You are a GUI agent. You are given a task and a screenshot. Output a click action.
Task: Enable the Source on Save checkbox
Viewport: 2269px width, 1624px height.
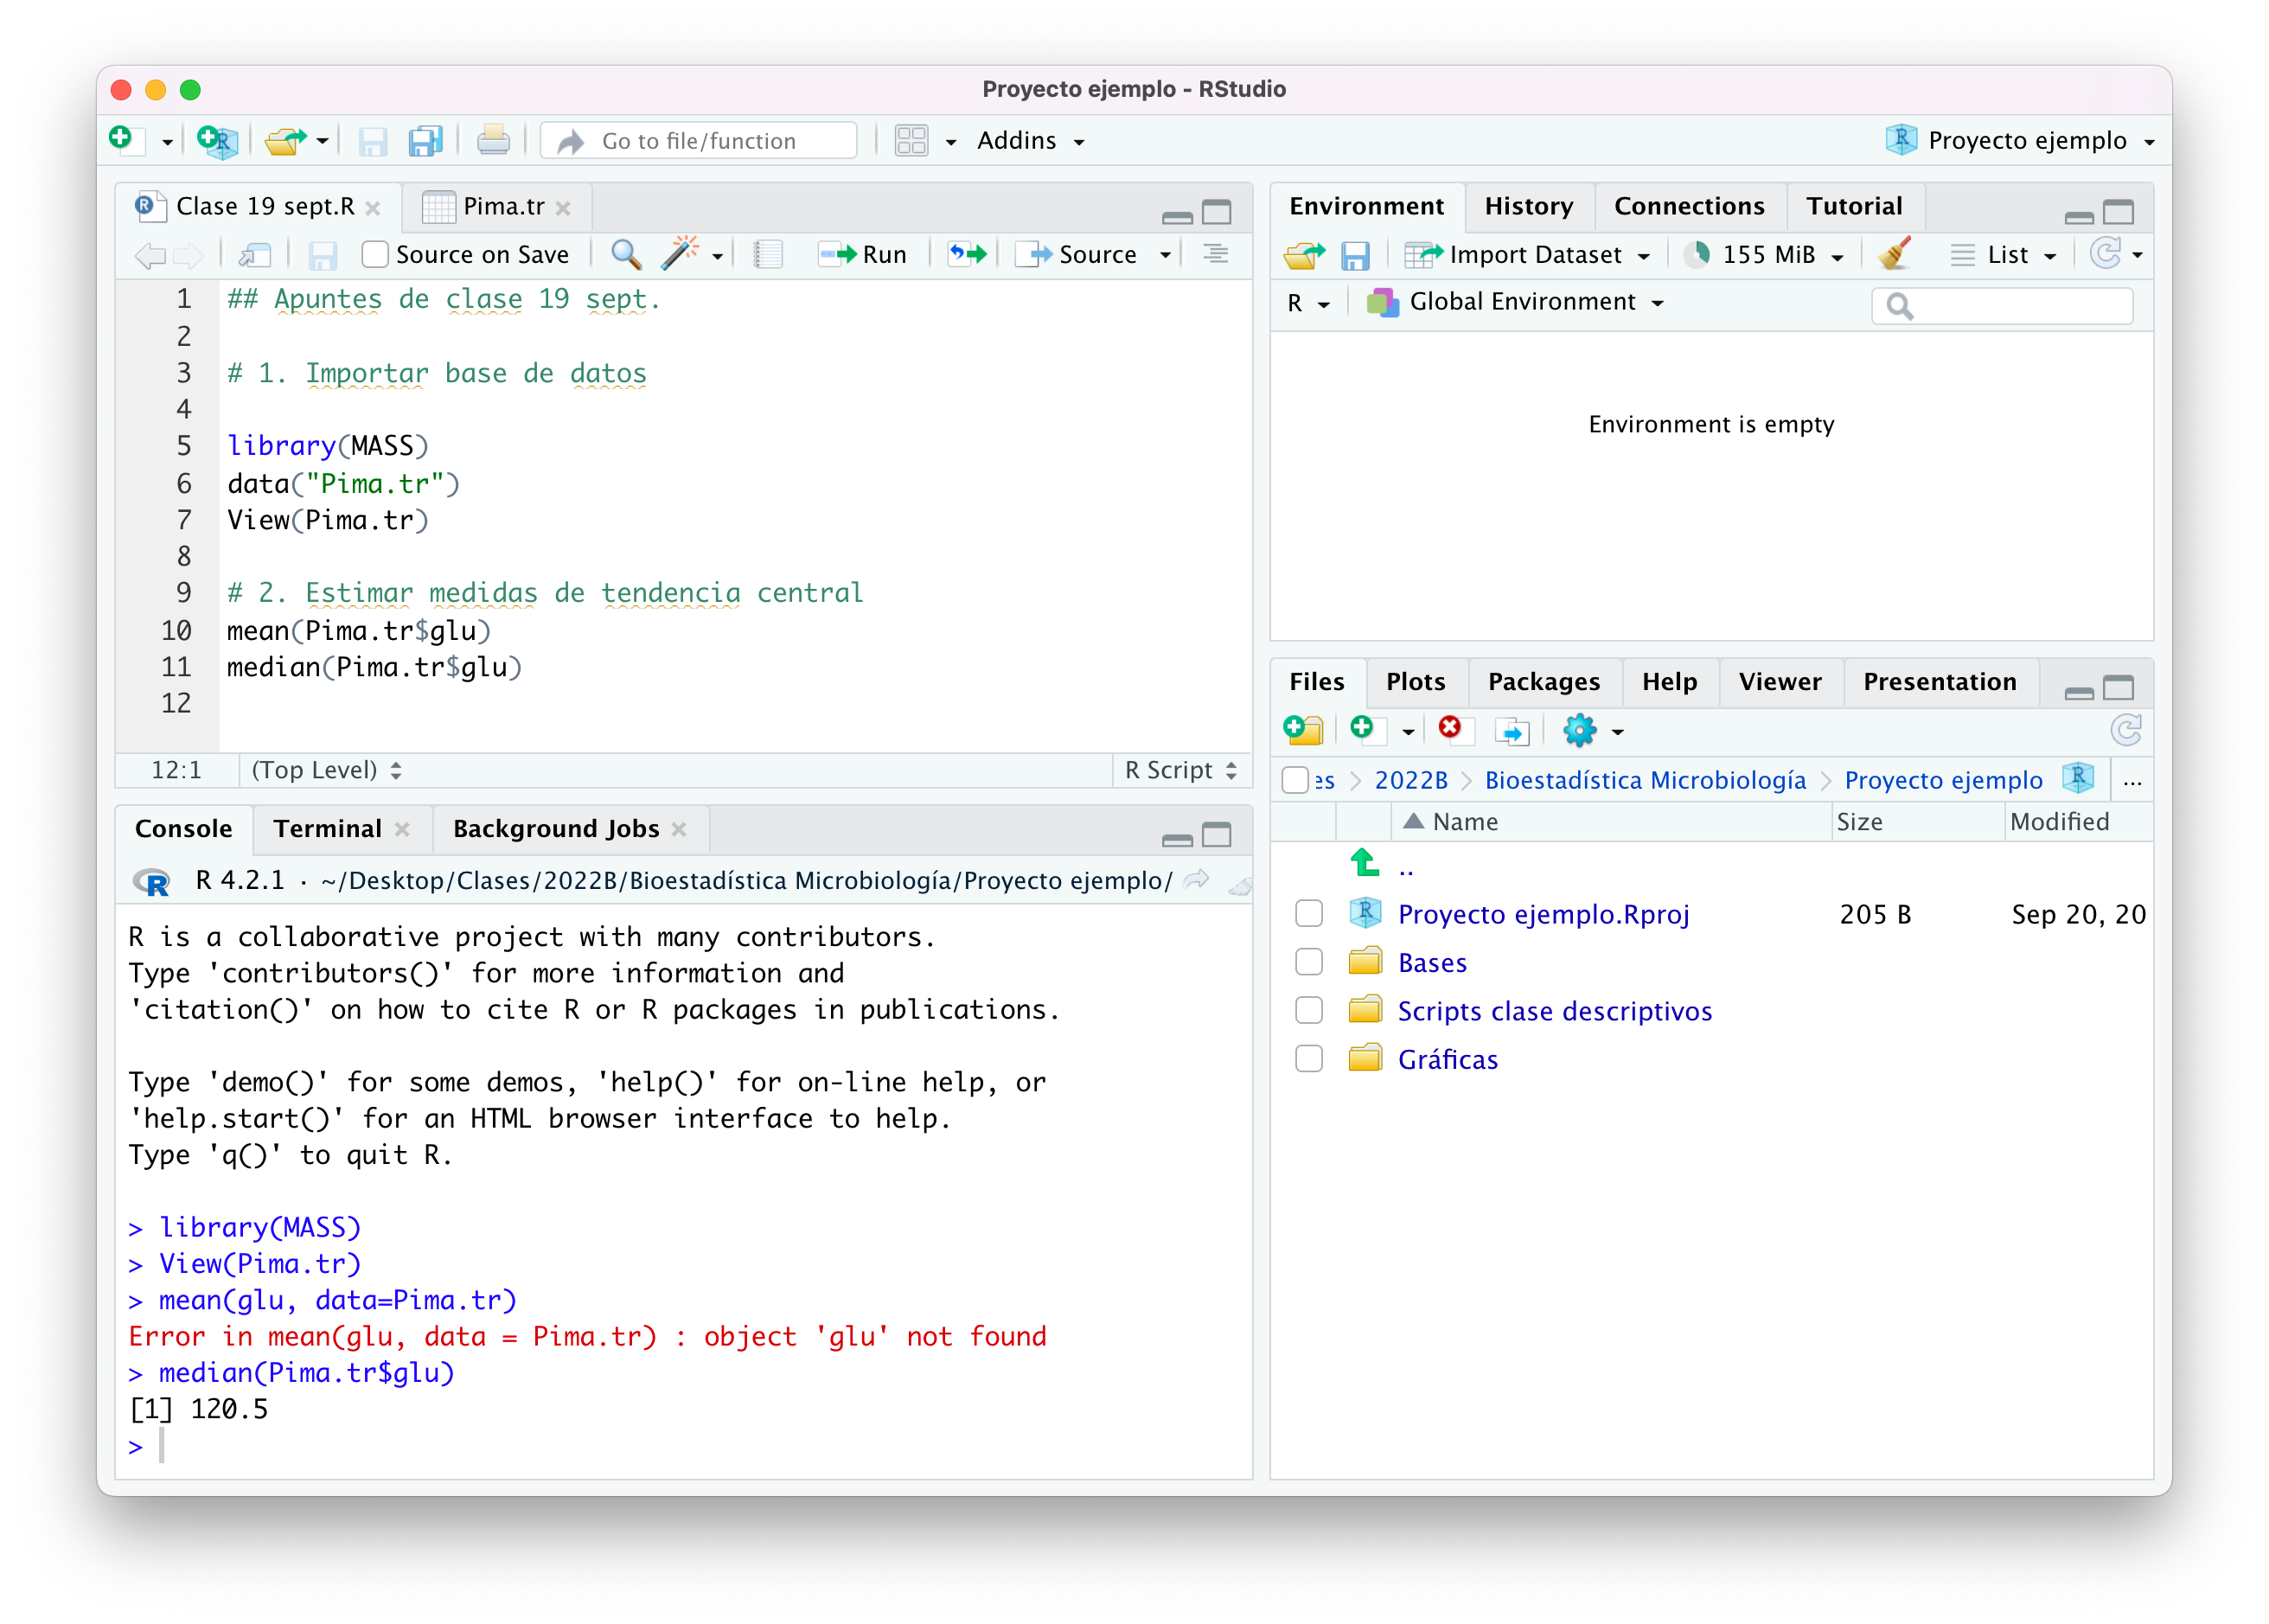pos(375,254)
